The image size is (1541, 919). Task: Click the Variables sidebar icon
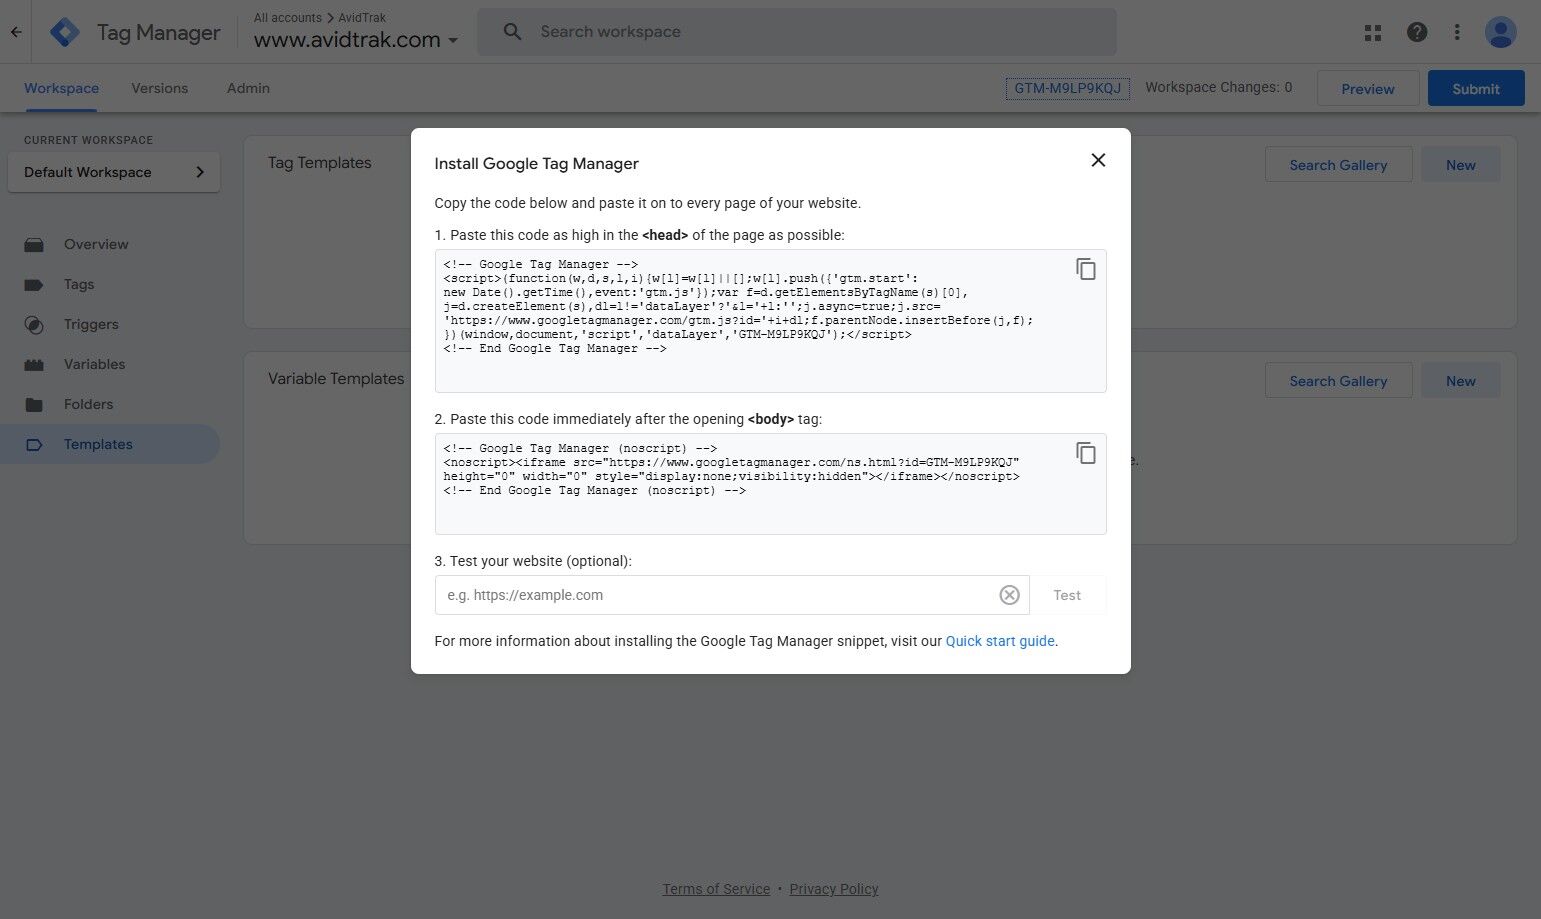(x=34, y=364)
